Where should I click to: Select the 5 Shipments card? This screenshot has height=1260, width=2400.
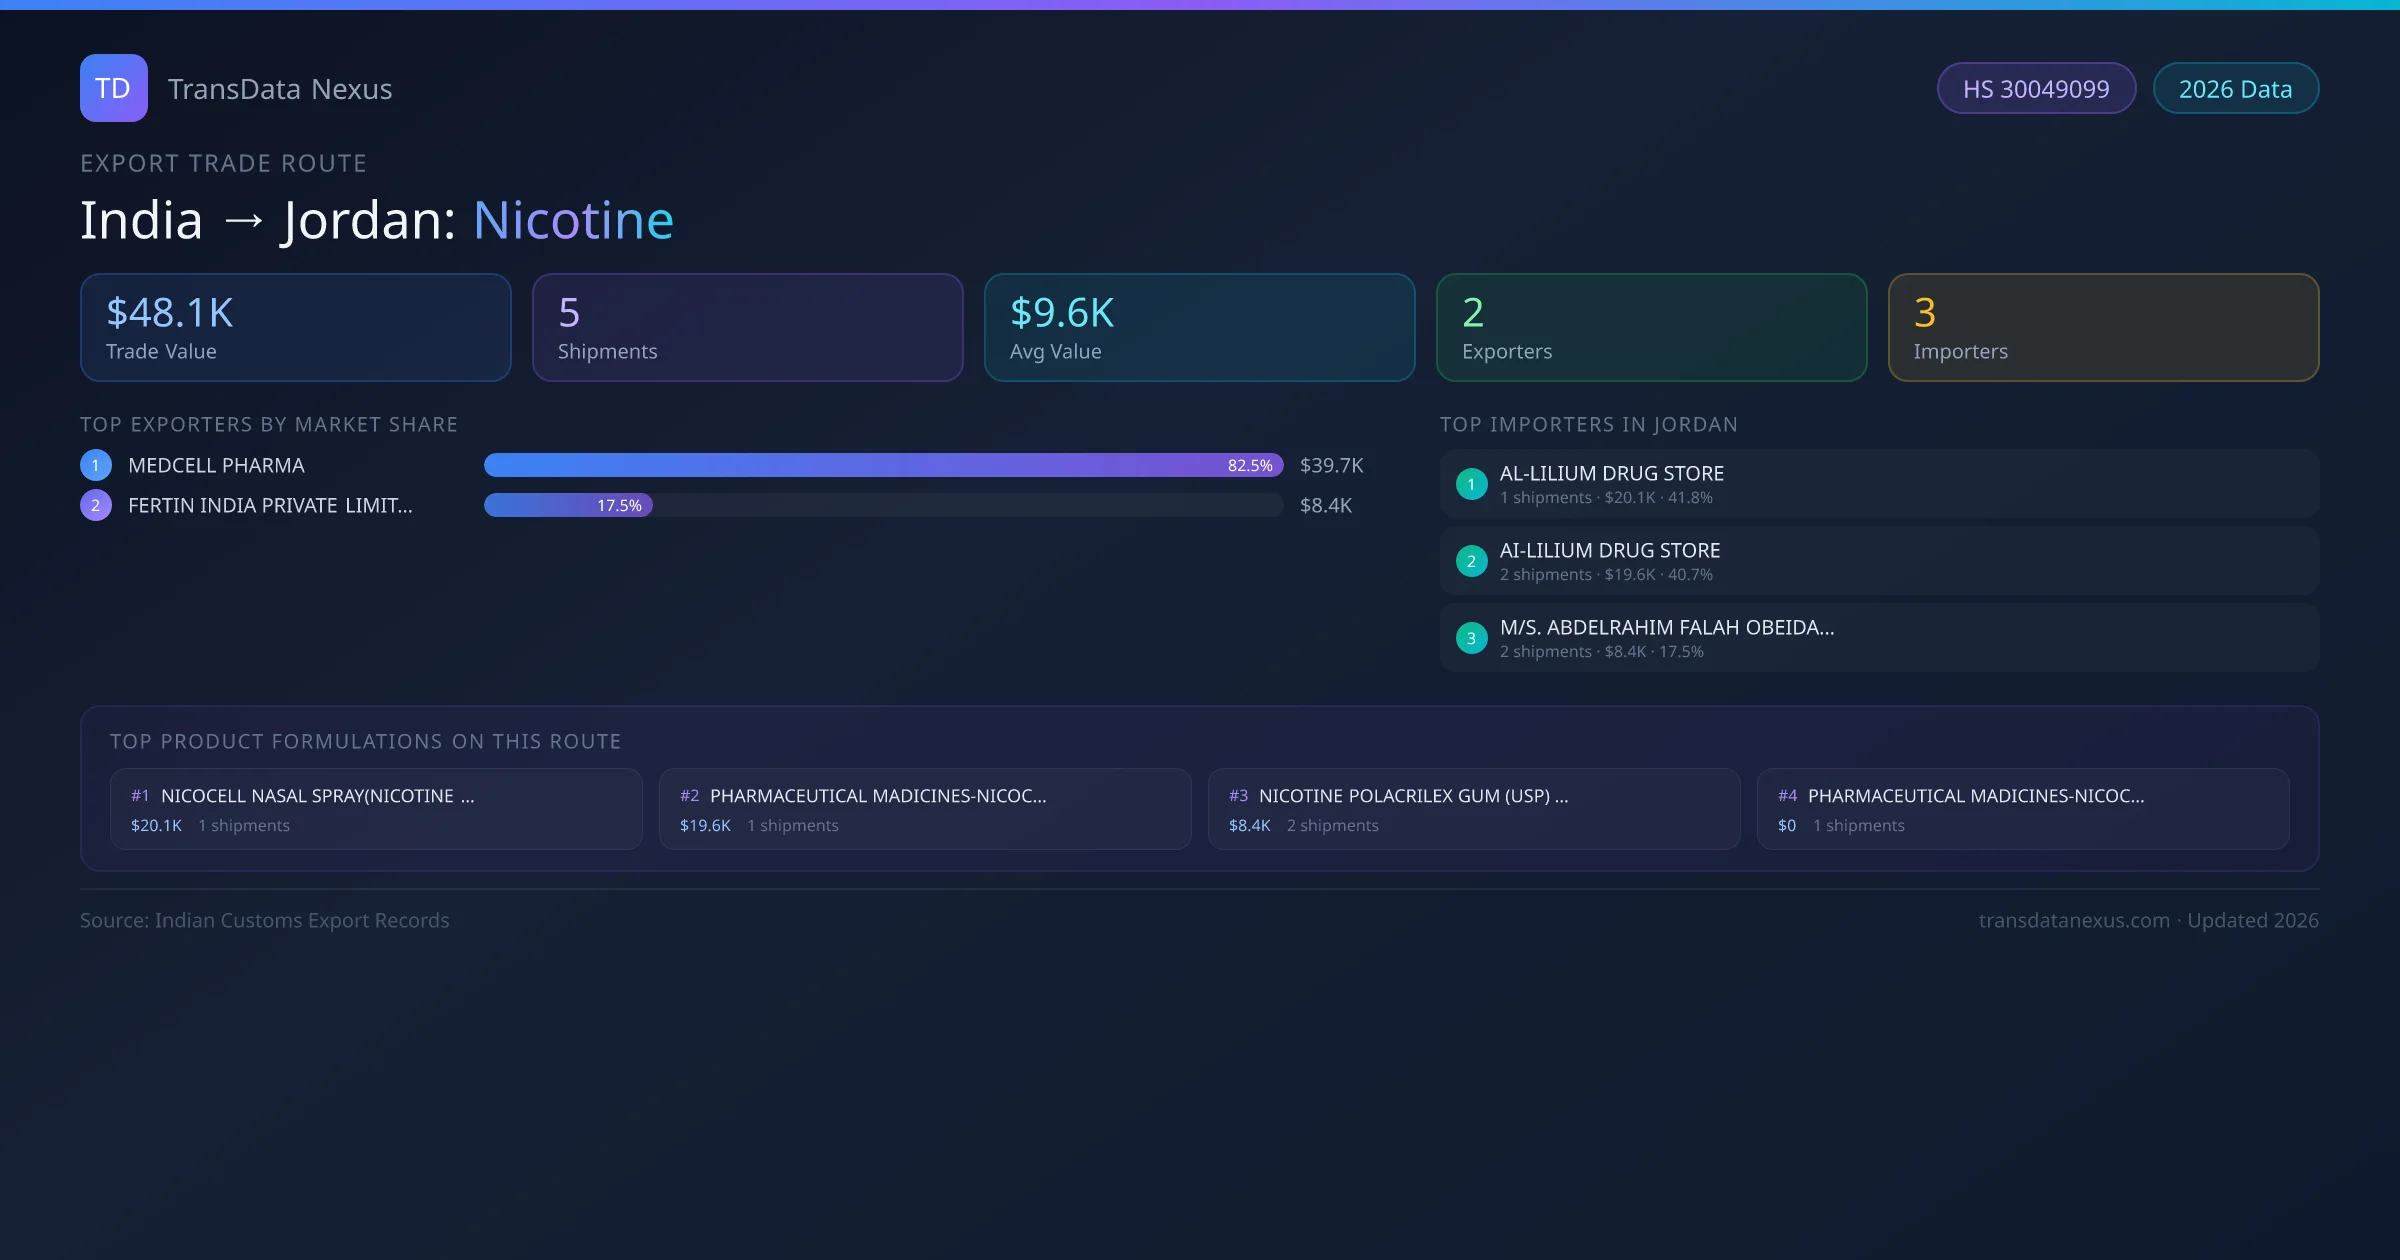(x=747, y=328)
